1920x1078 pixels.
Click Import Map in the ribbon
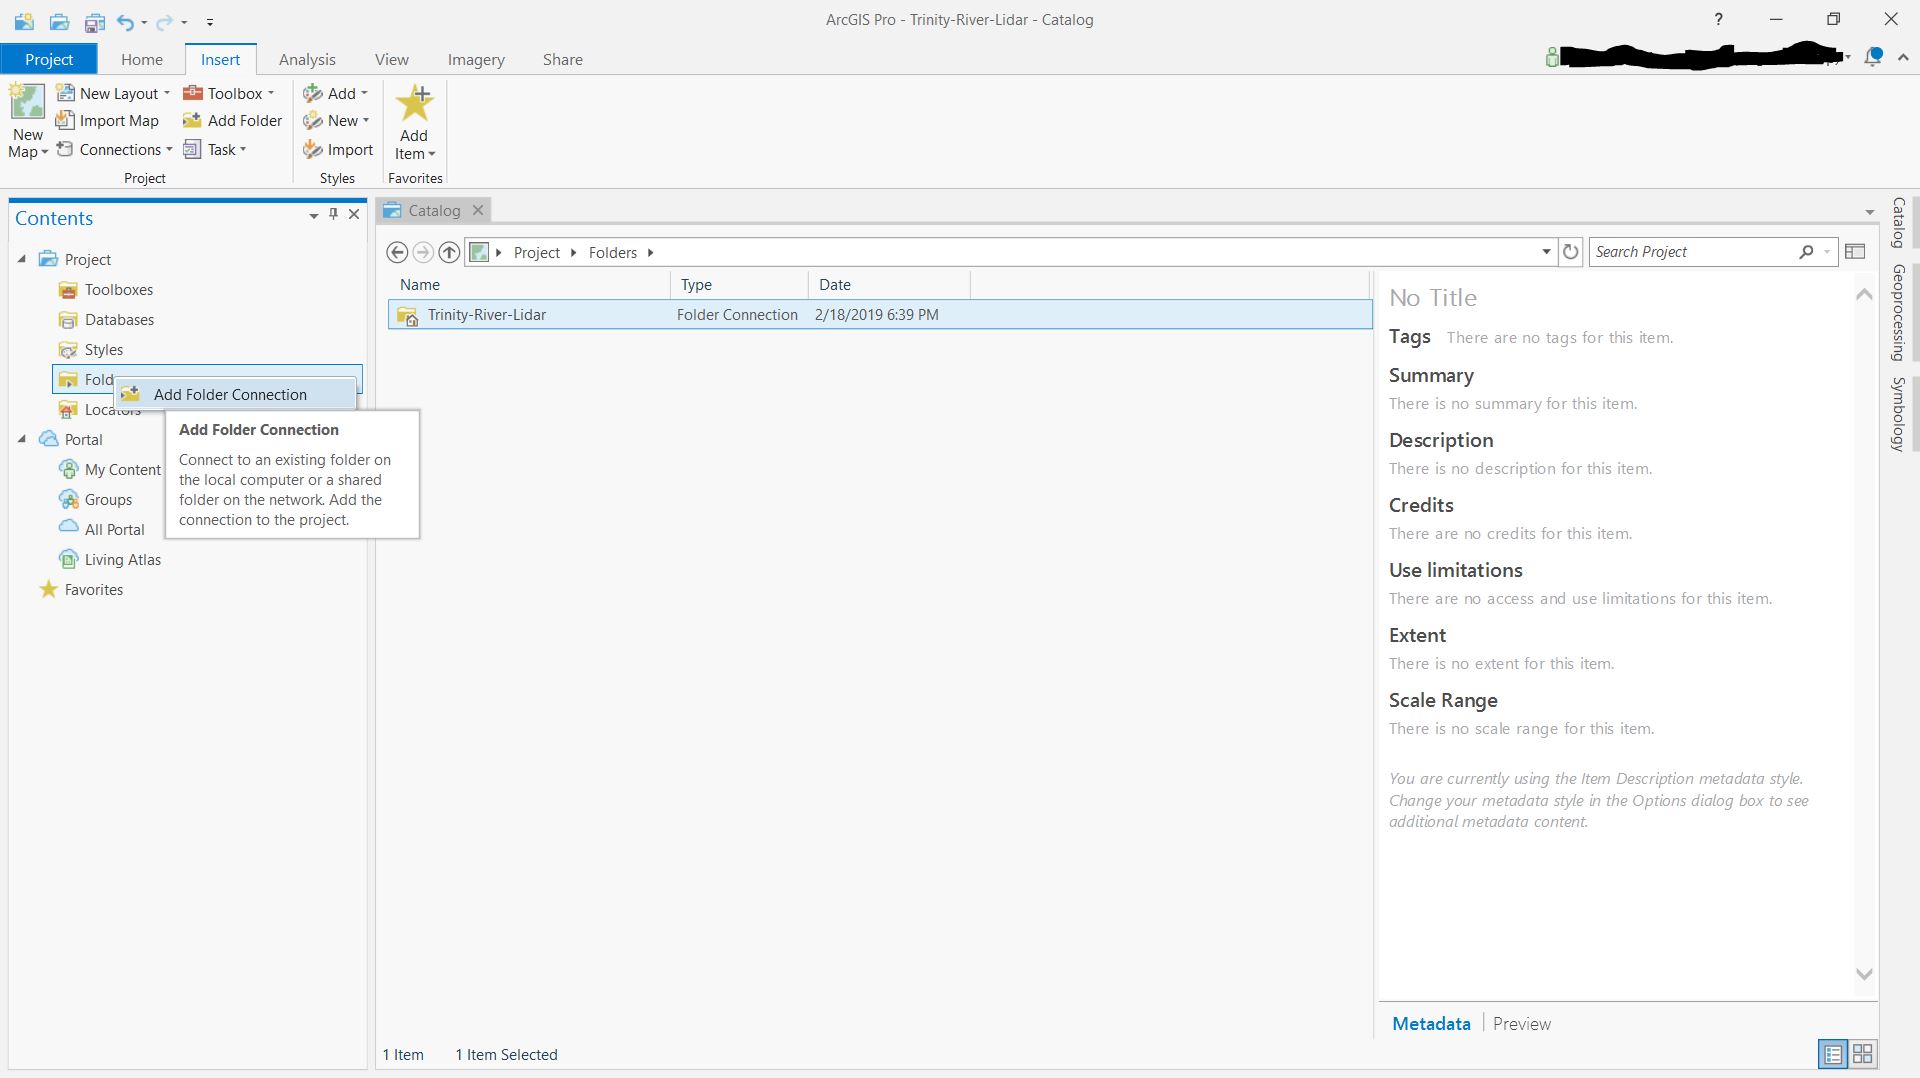point(108,121)
